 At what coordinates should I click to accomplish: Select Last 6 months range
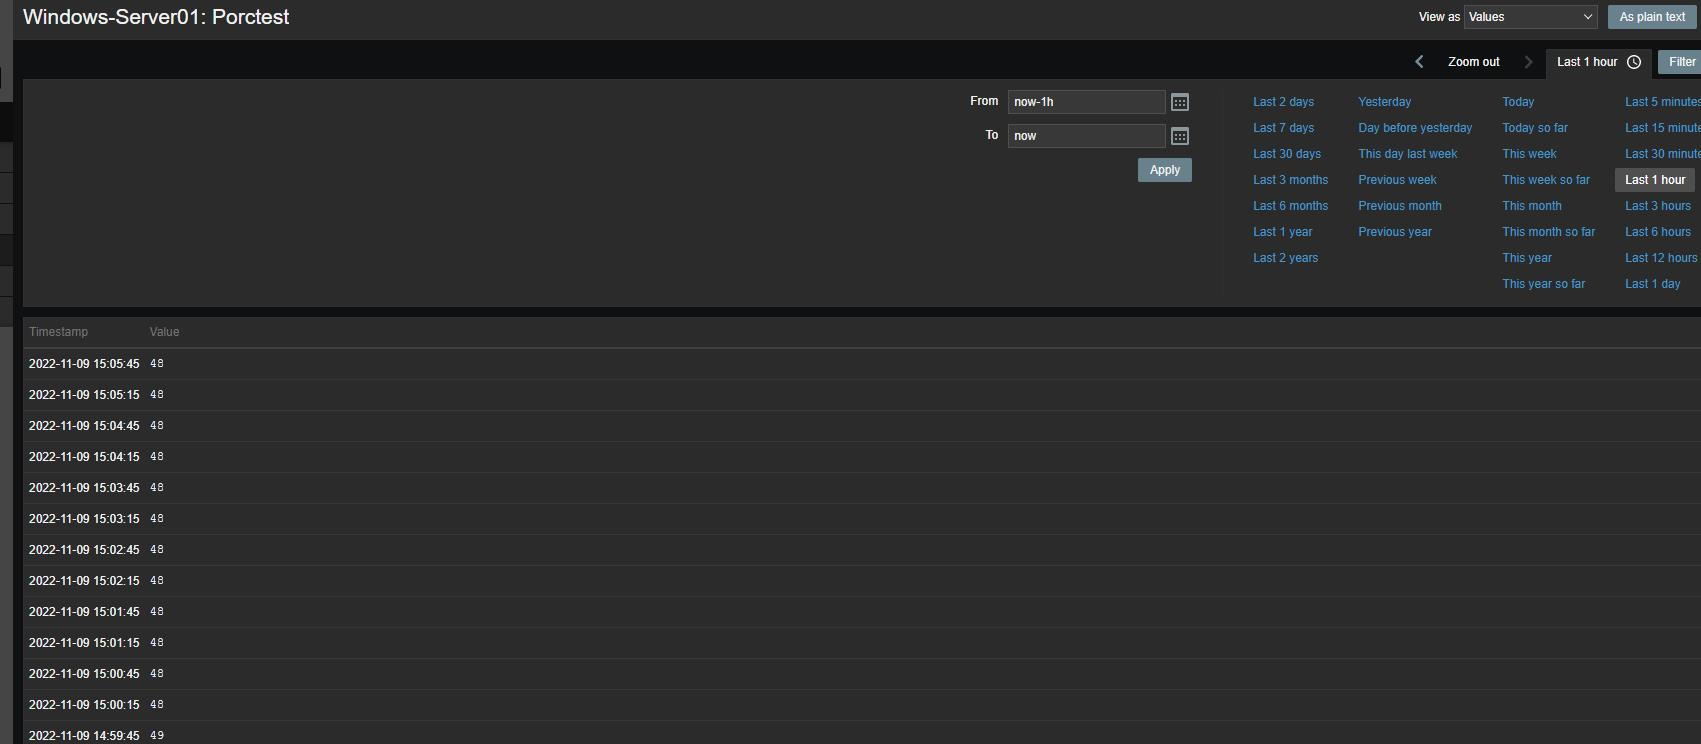tap(1290, 206)
